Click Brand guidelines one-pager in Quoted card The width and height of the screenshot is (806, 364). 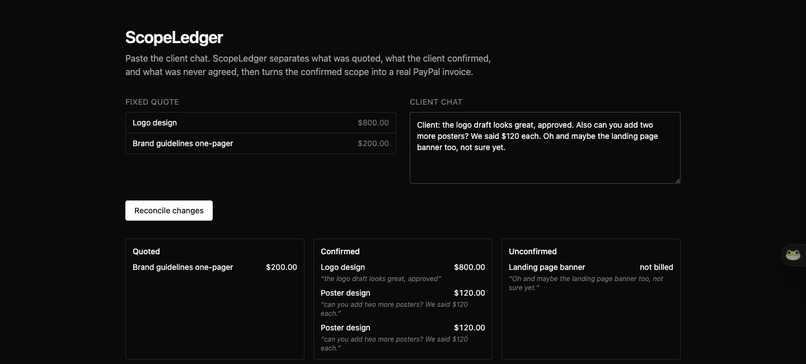click(x=183, y=267)
